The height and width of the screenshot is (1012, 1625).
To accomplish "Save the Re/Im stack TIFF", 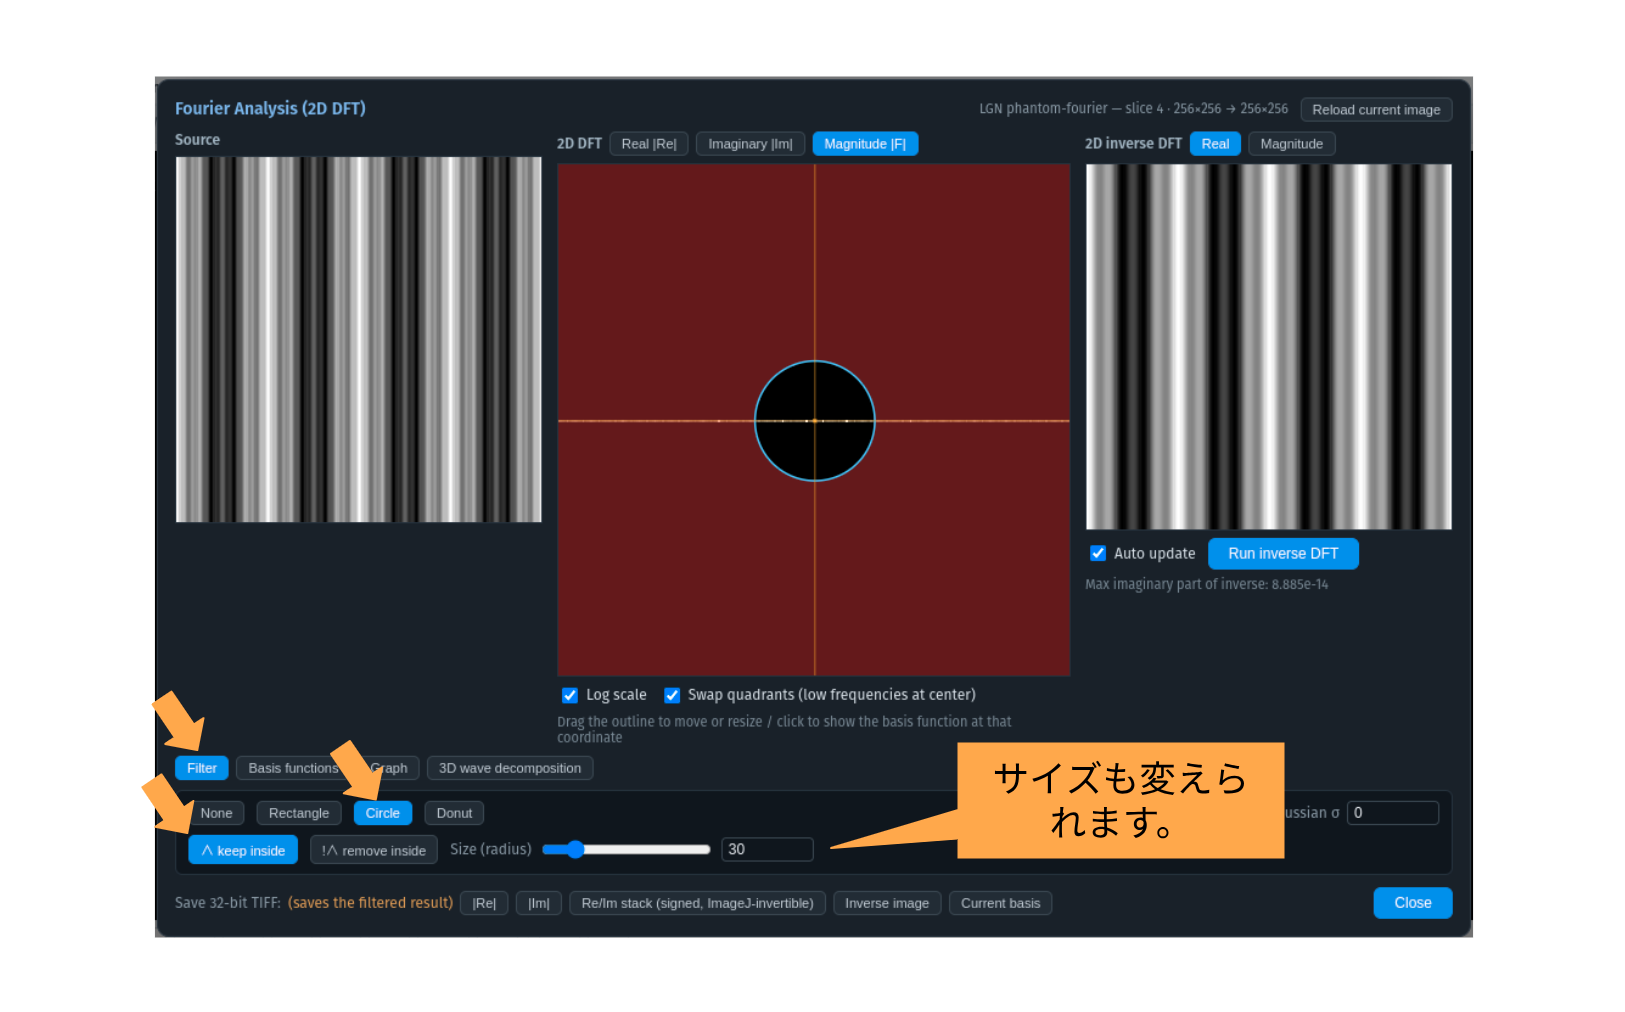I will tap(698, 903).
